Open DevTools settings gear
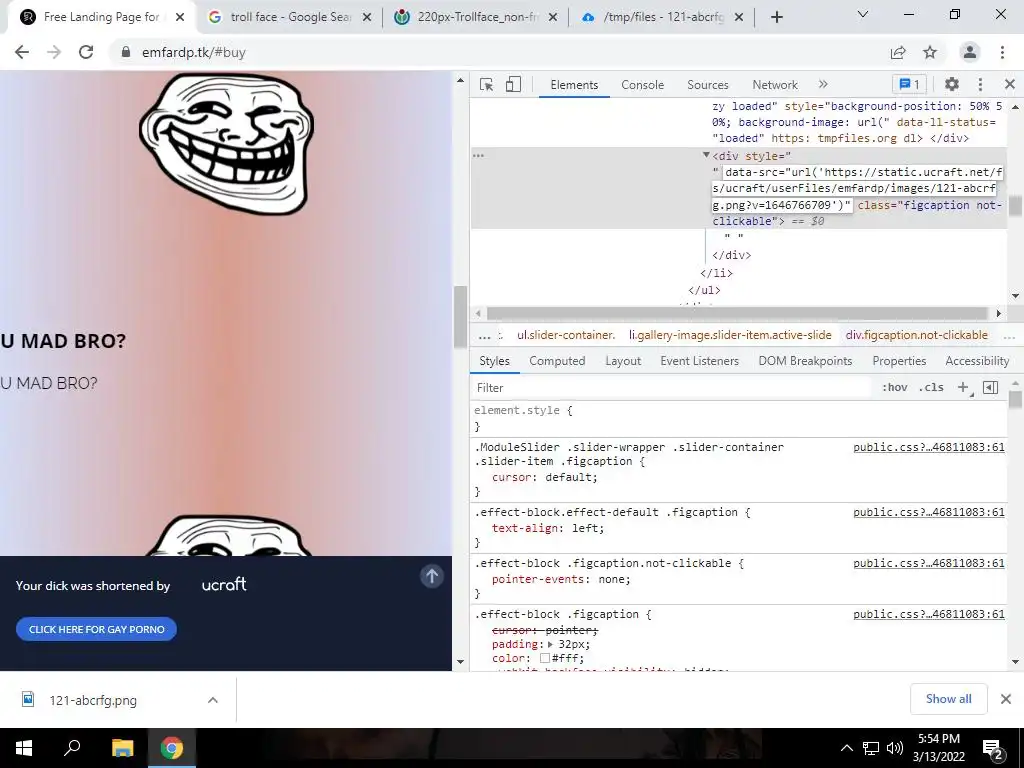 (x=952, y=84)
